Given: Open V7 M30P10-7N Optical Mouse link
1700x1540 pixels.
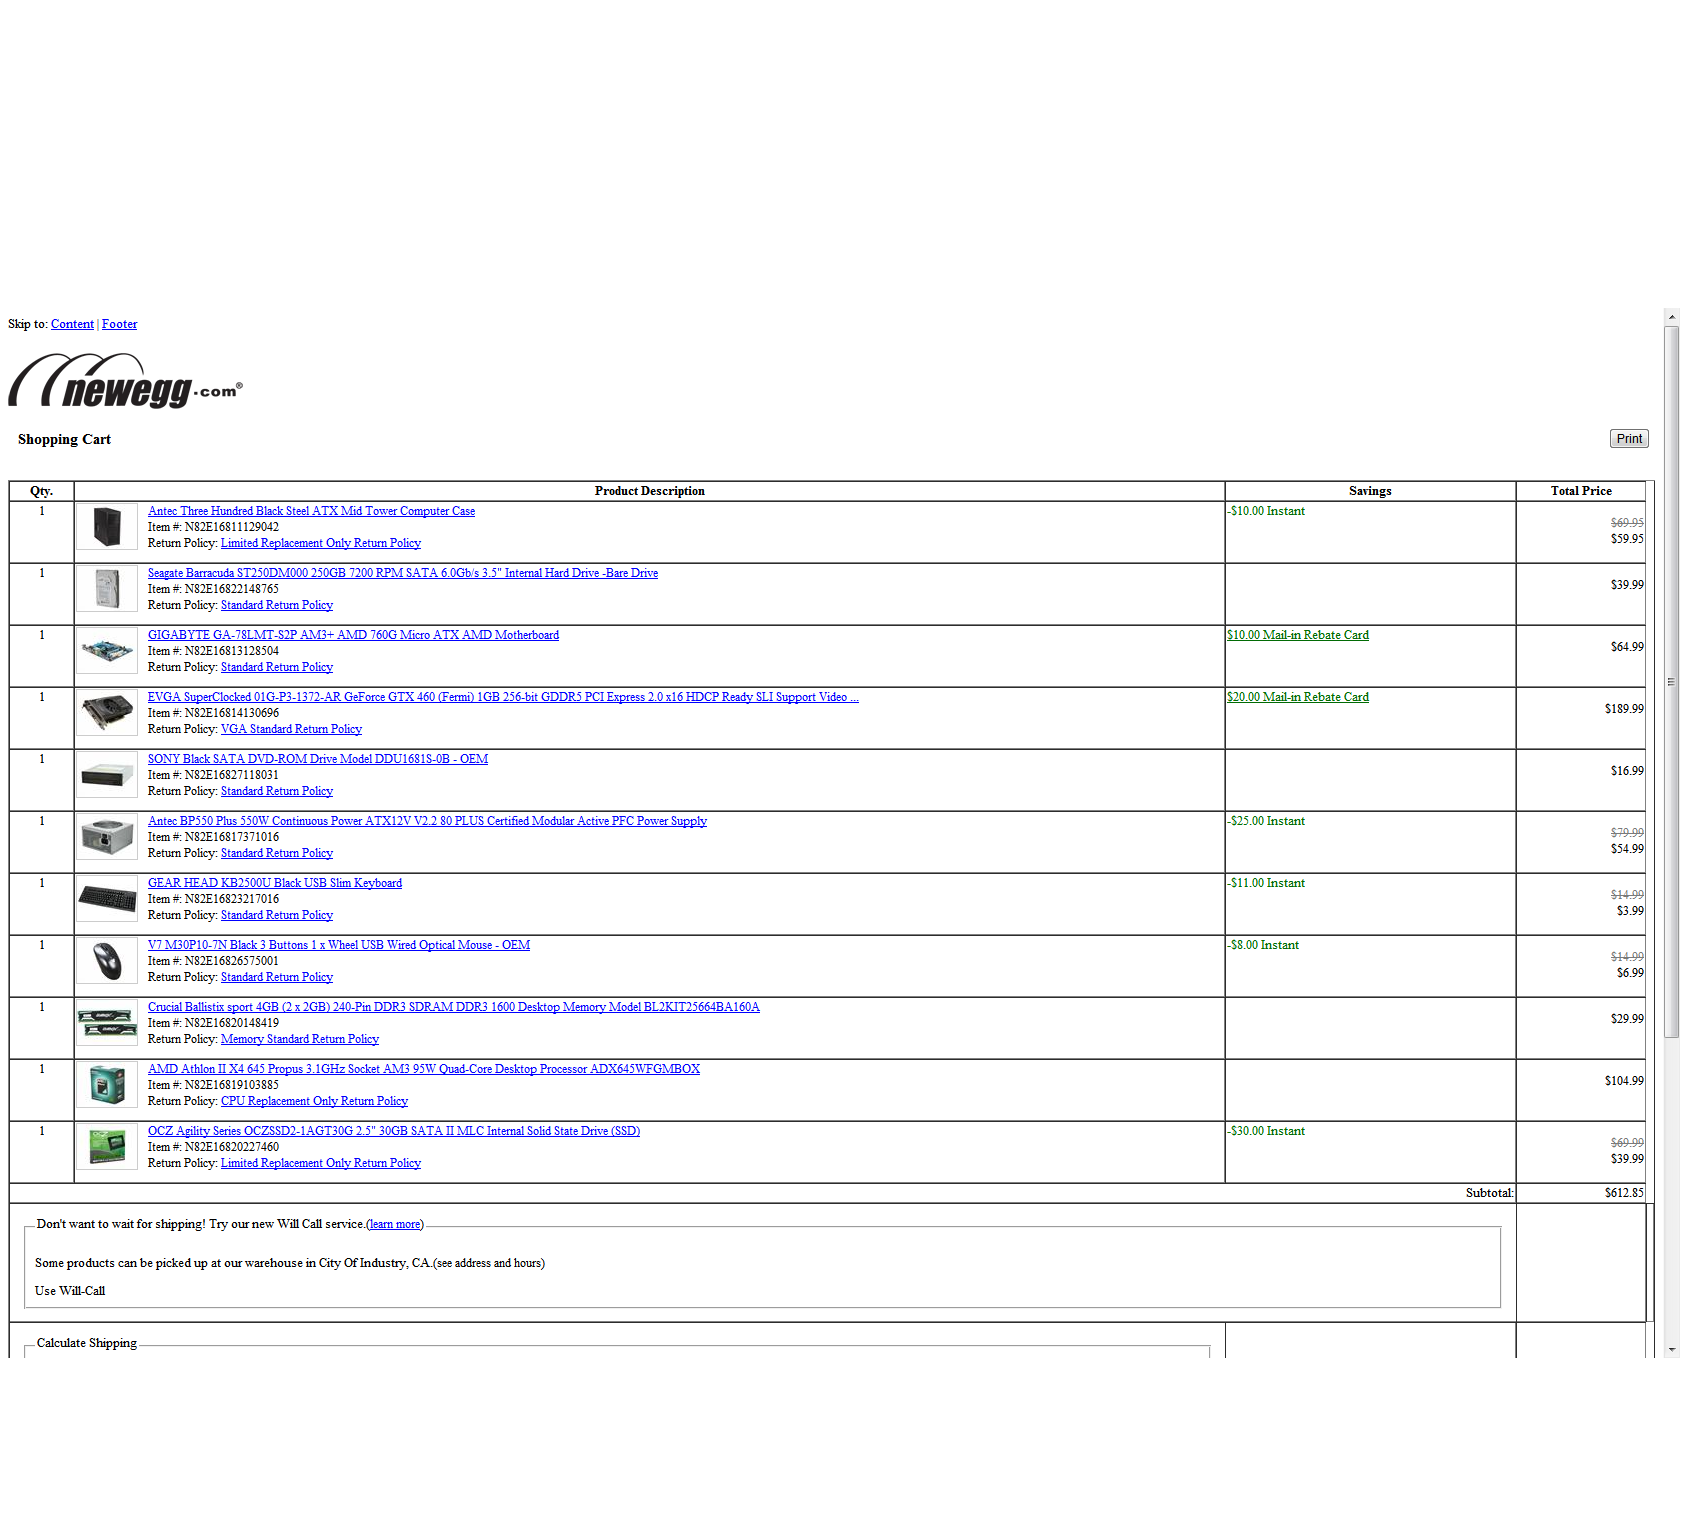Looking at the screenshot, I should tap(339, 945).
